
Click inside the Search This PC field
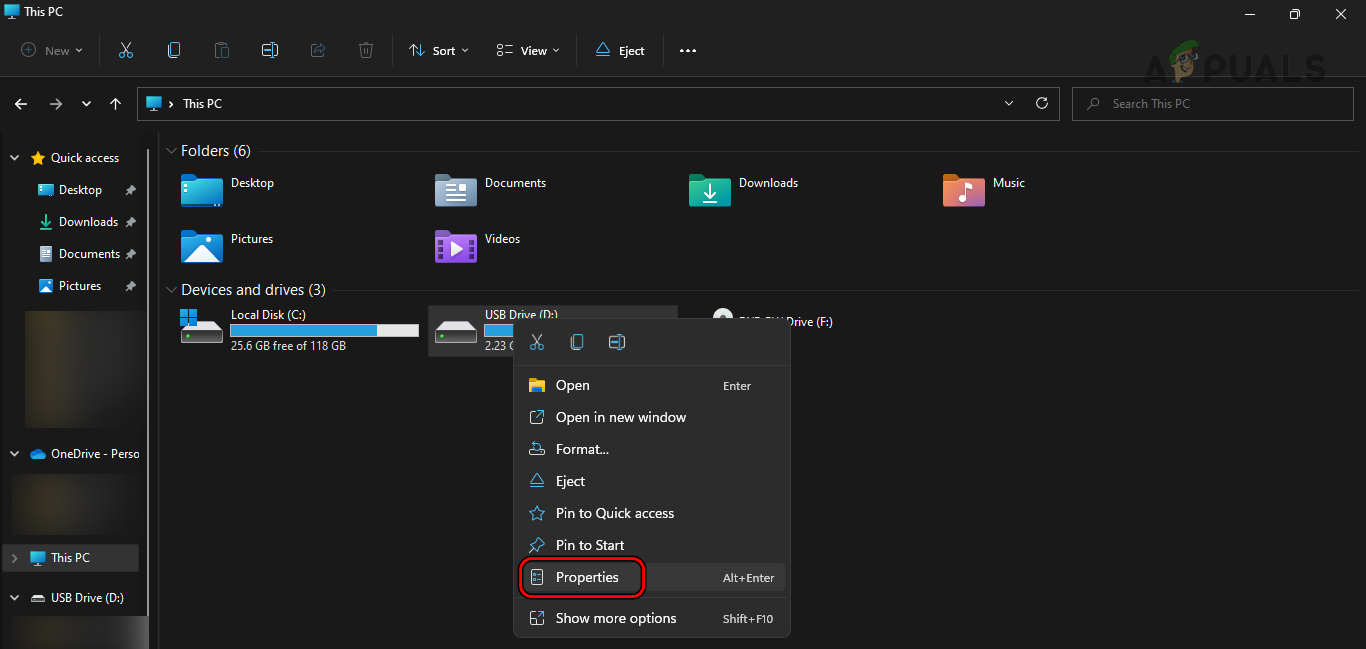click(x=1212, y=103)
